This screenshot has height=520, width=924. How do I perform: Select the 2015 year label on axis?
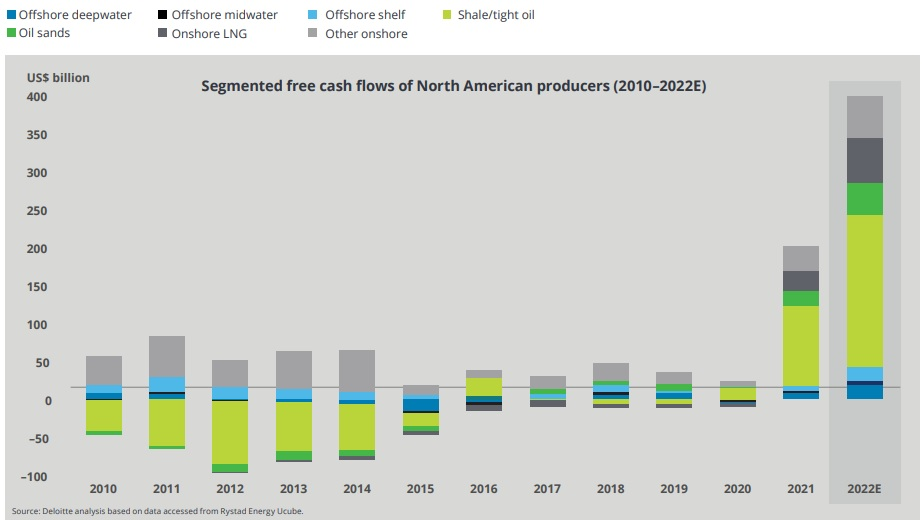[421, 489]
